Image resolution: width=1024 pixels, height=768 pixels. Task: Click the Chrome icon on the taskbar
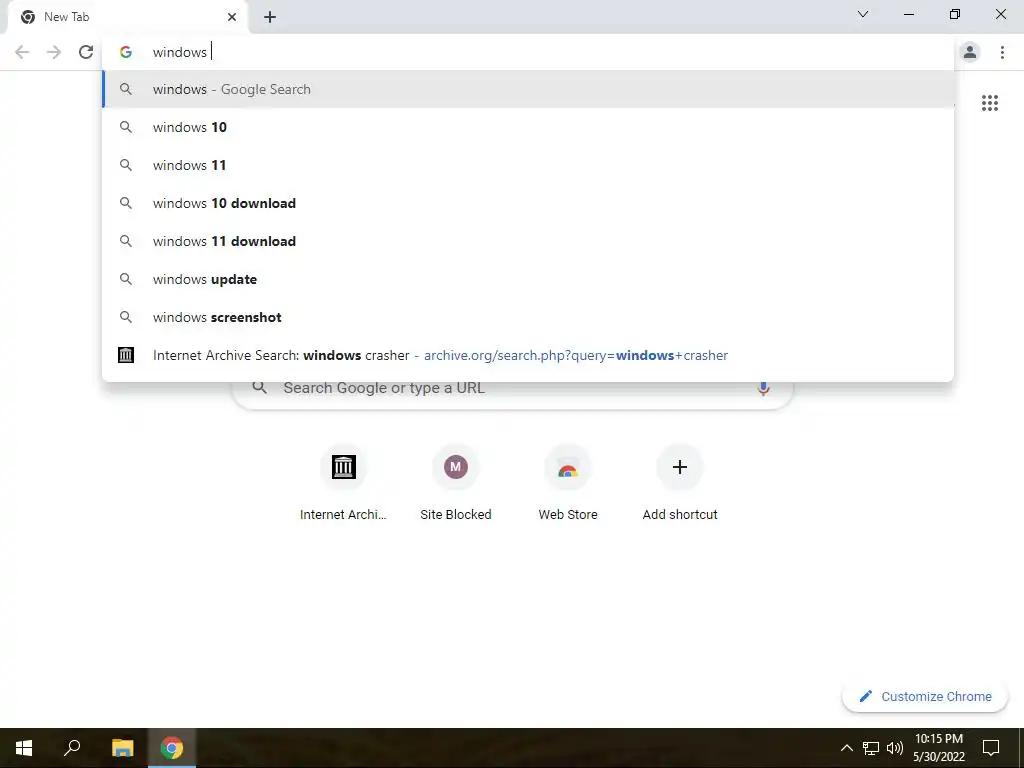tap(172, 748)
